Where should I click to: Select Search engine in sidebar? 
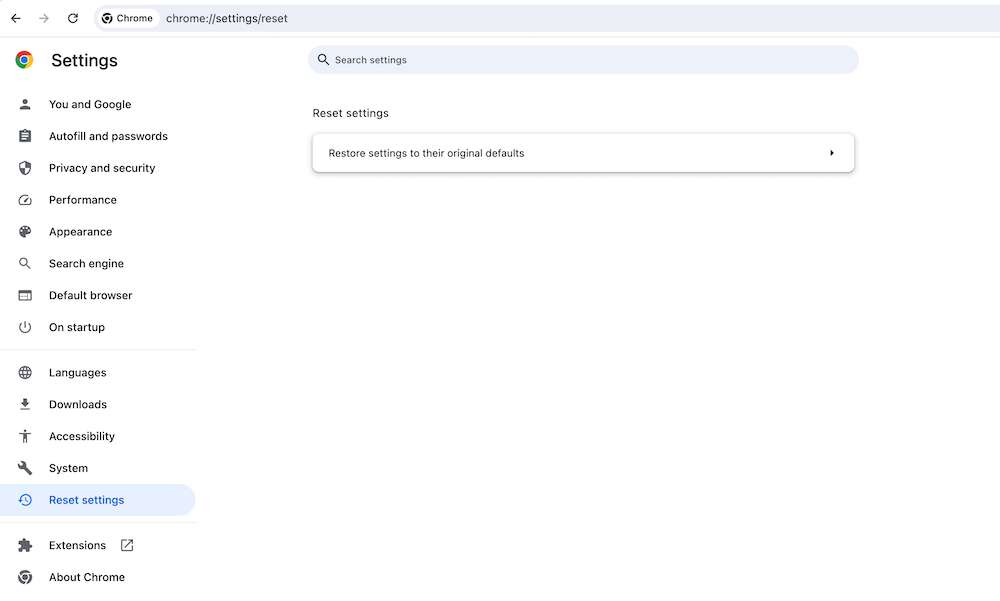pyautogui.click(x=86, y=264)
